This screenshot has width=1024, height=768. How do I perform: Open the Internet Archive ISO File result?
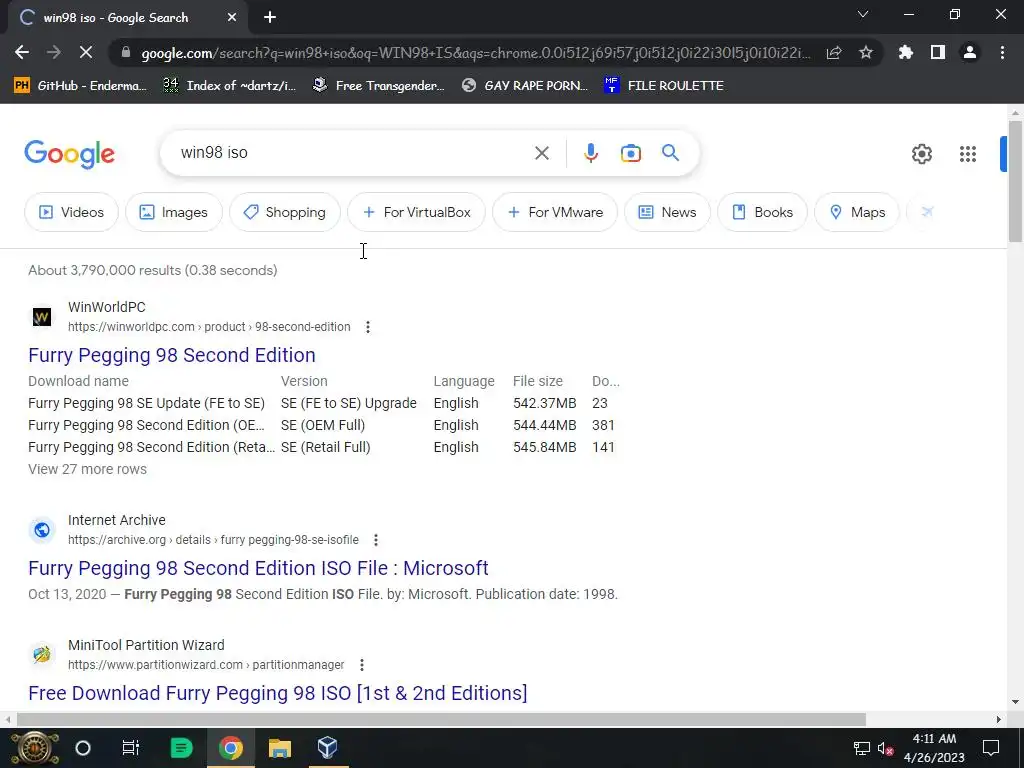pyautogui.click(x=258, y=568)
